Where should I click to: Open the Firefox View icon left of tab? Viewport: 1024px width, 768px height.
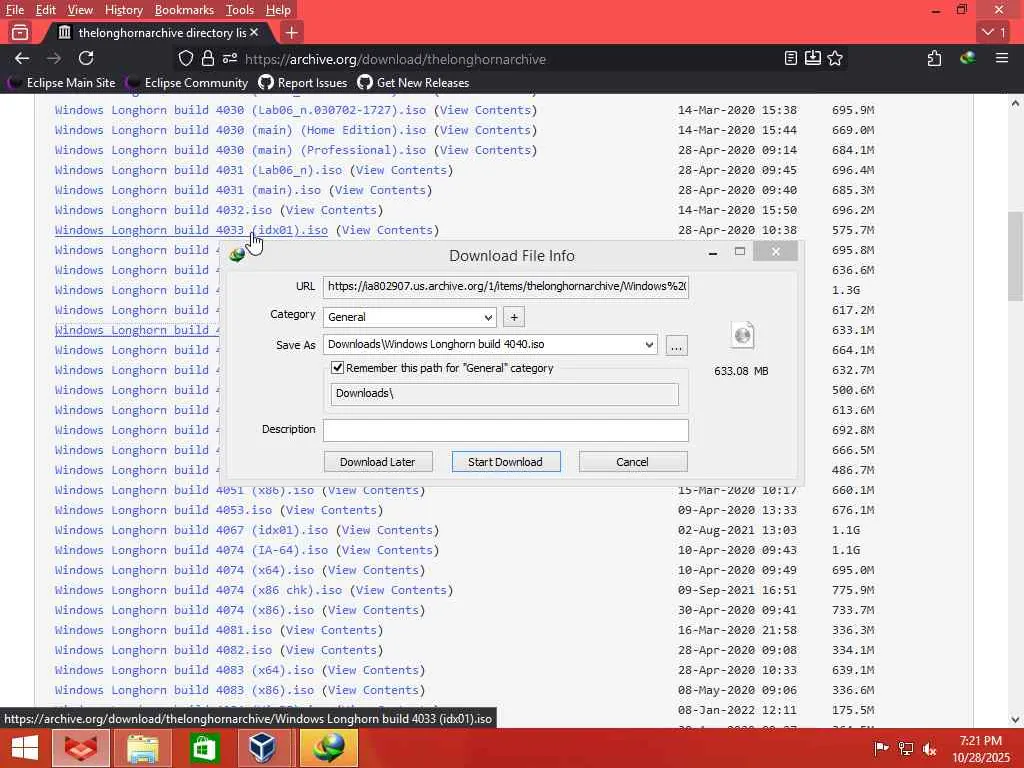[20, 32]
